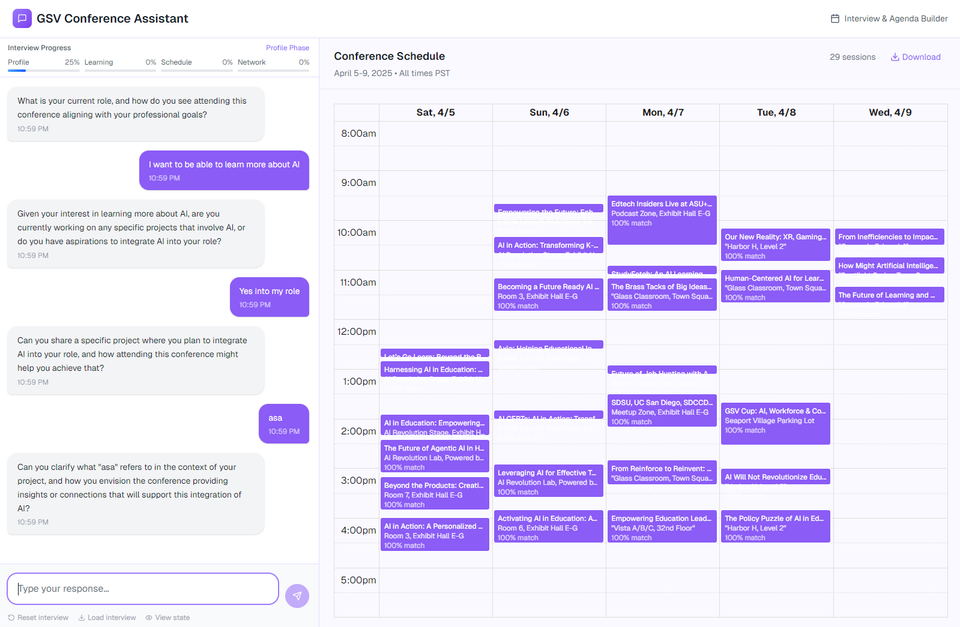Click the Reset interview circular arrow icon
This screenshot has width=960, height=627.
(x=11, y=617)
